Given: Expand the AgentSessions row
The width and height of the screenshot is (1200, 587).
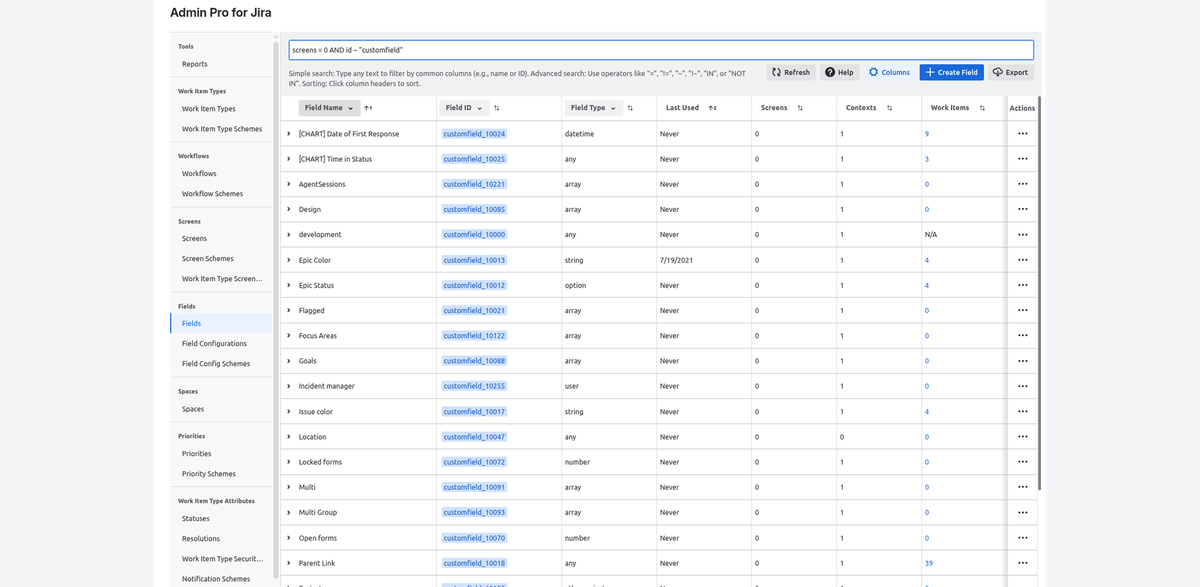Looking at the screenshot, I should tap(289, 184).
